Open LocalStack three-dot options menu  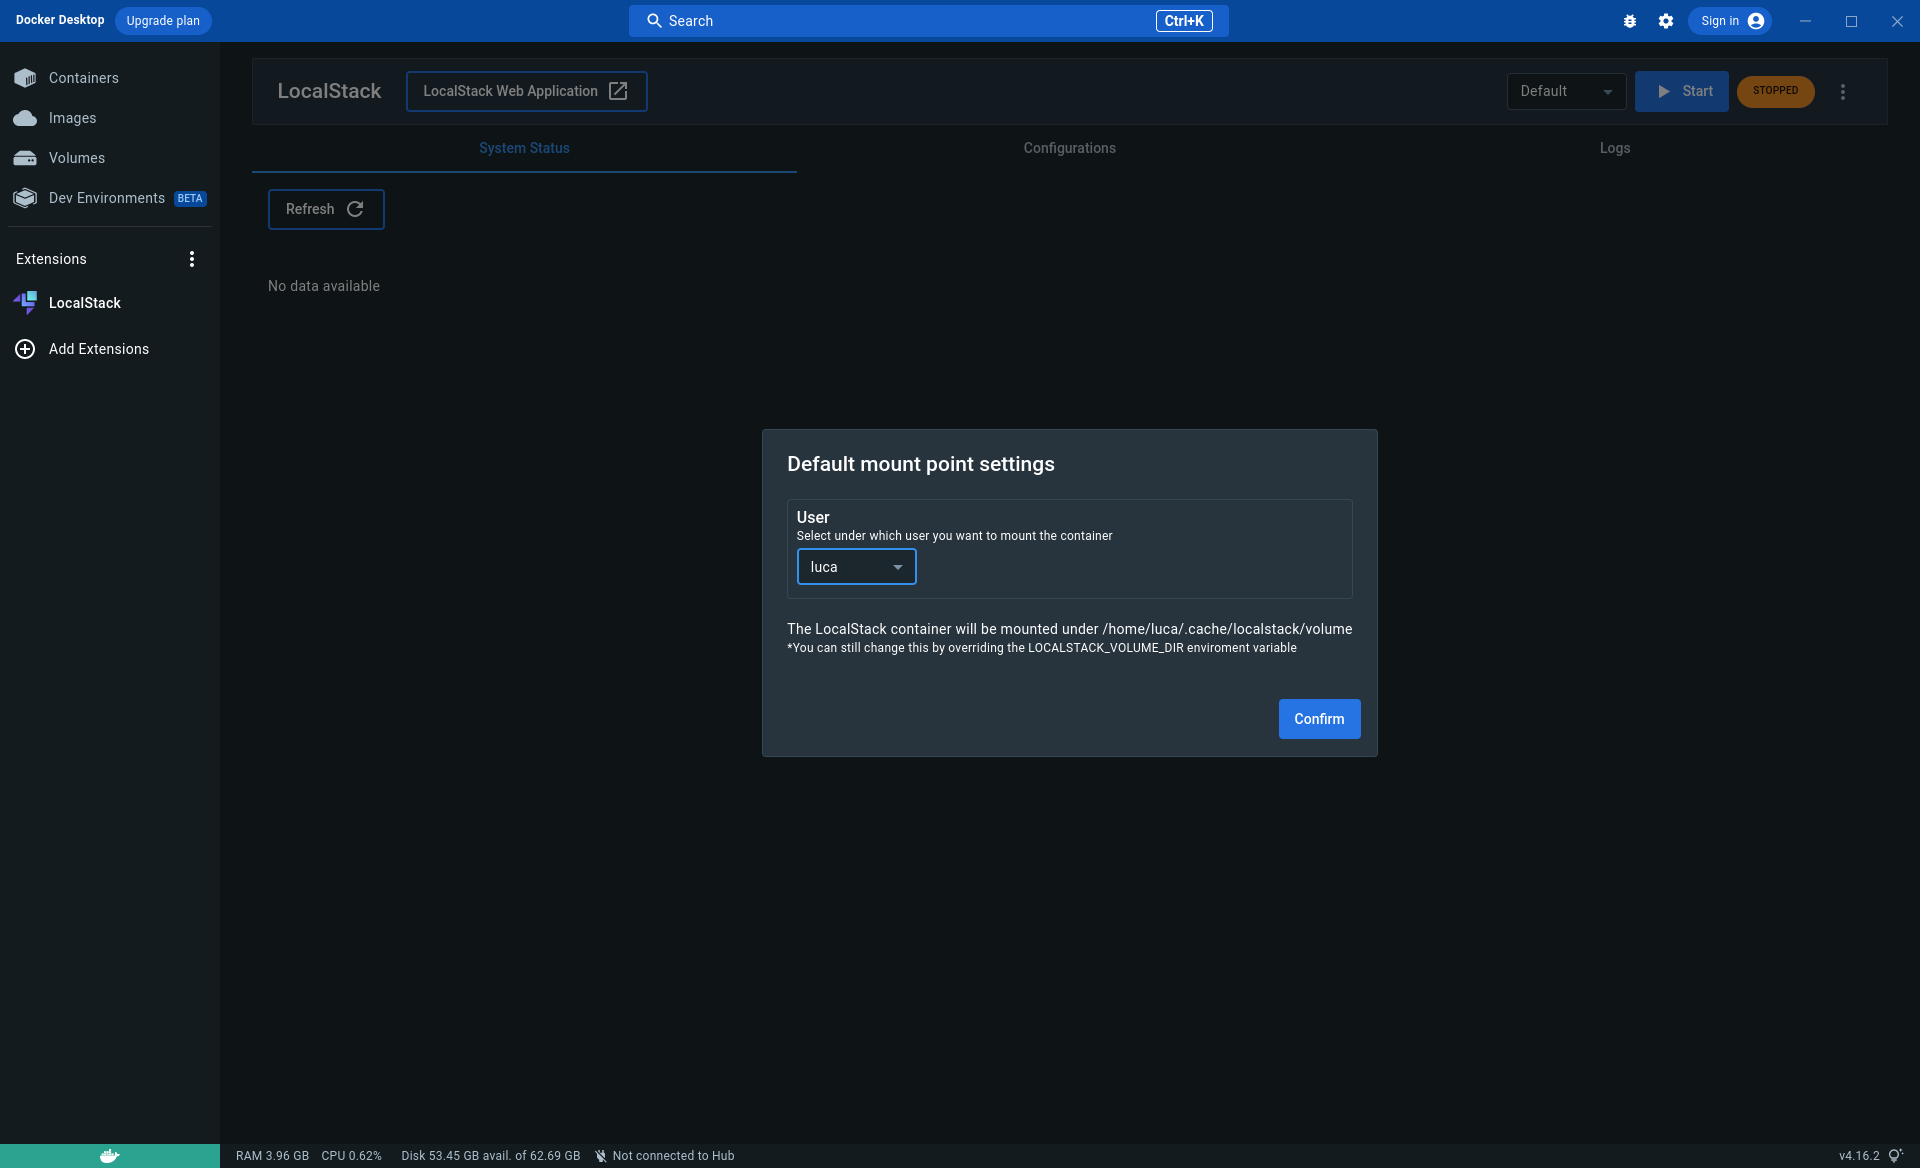coord(1843,91)
